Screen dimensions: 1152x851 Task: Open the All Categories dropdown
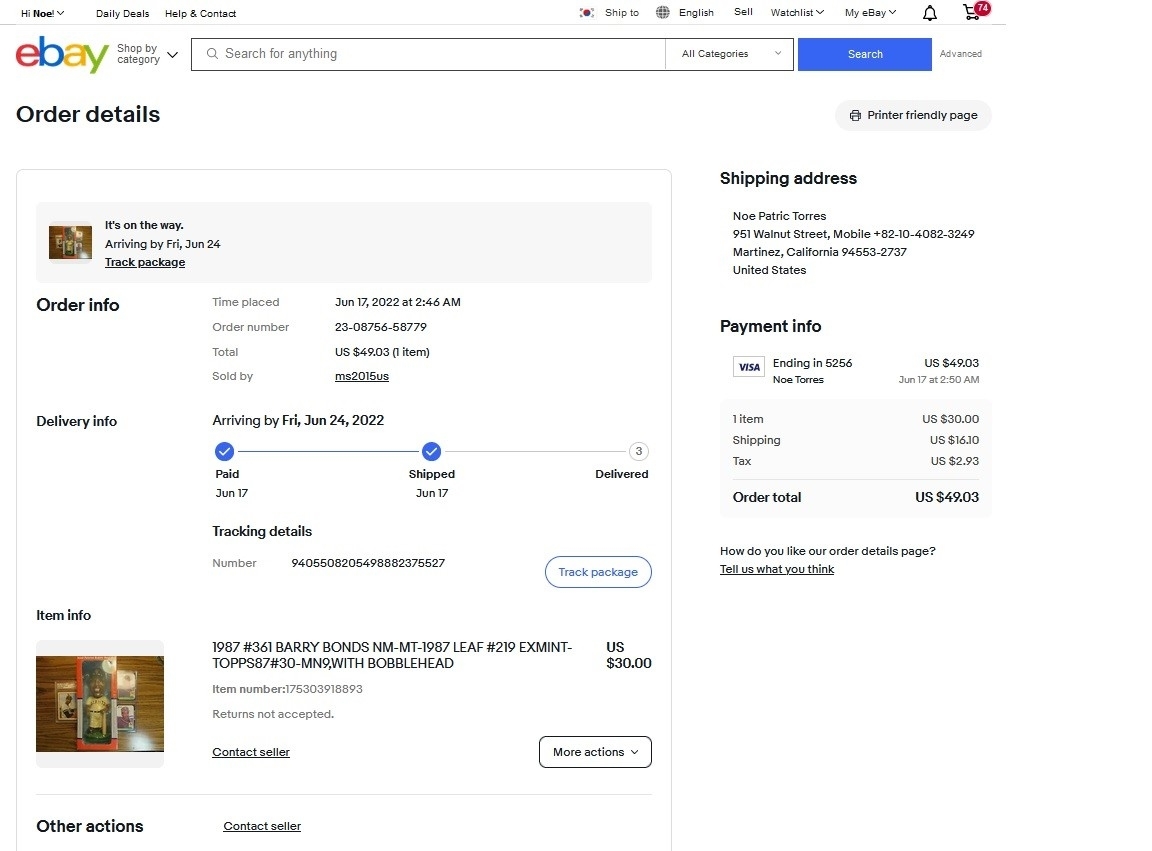[x=730, y=54]
